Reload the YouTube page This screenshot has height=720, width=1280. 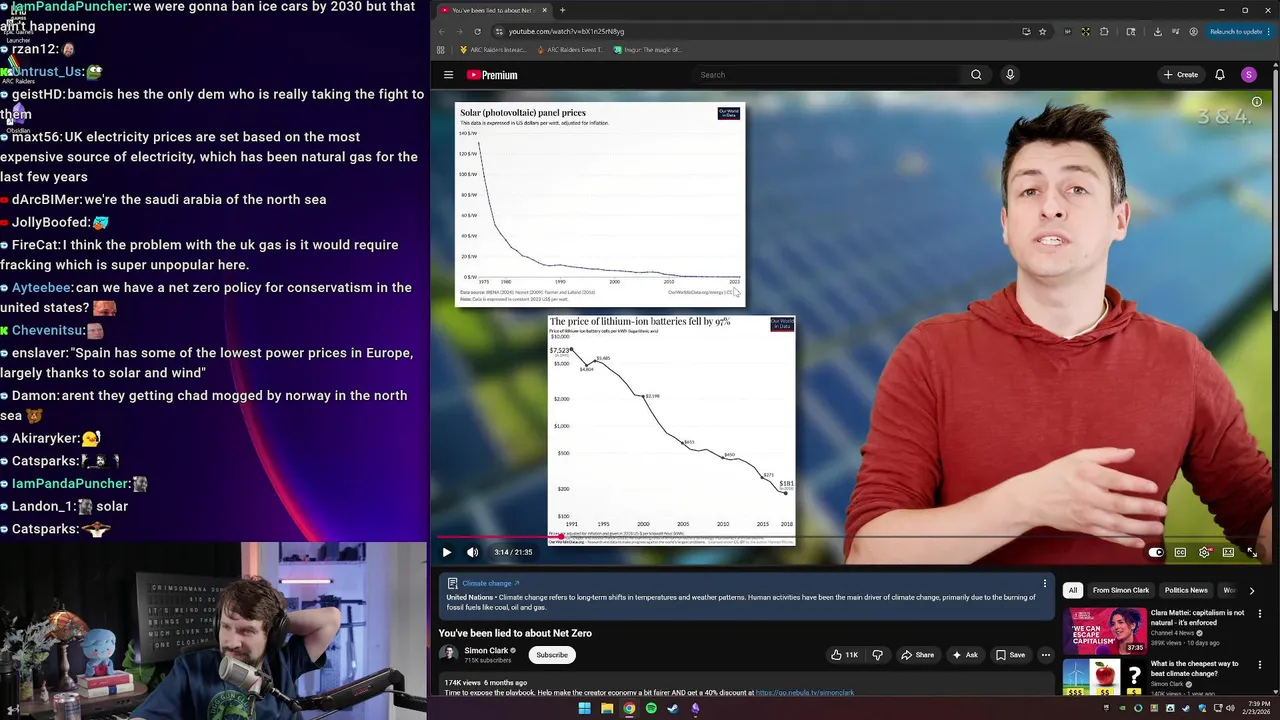coord(478,31)
